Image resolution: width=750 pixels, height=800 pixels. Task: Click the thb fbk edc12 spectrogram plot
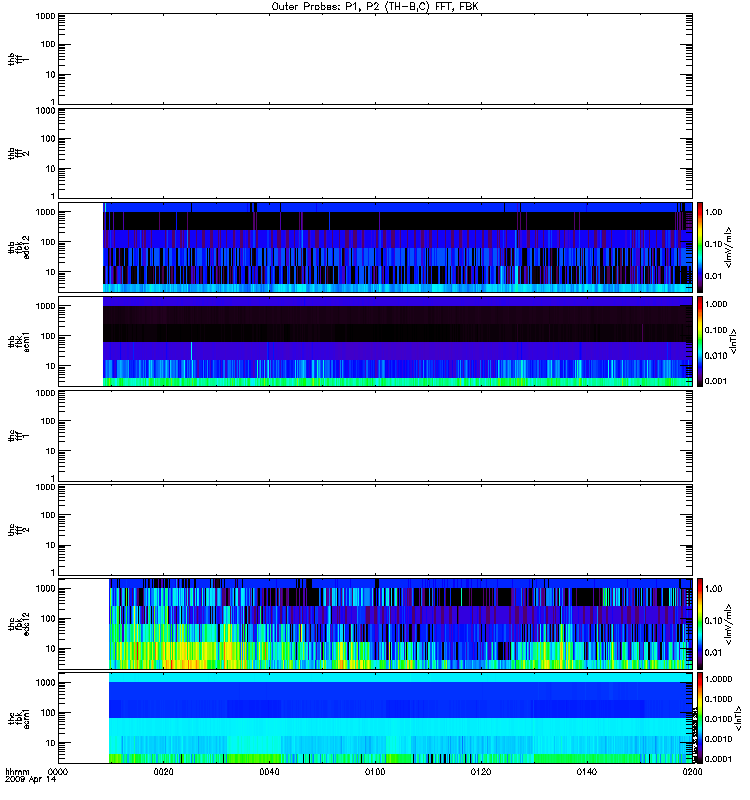click(397, 247)
